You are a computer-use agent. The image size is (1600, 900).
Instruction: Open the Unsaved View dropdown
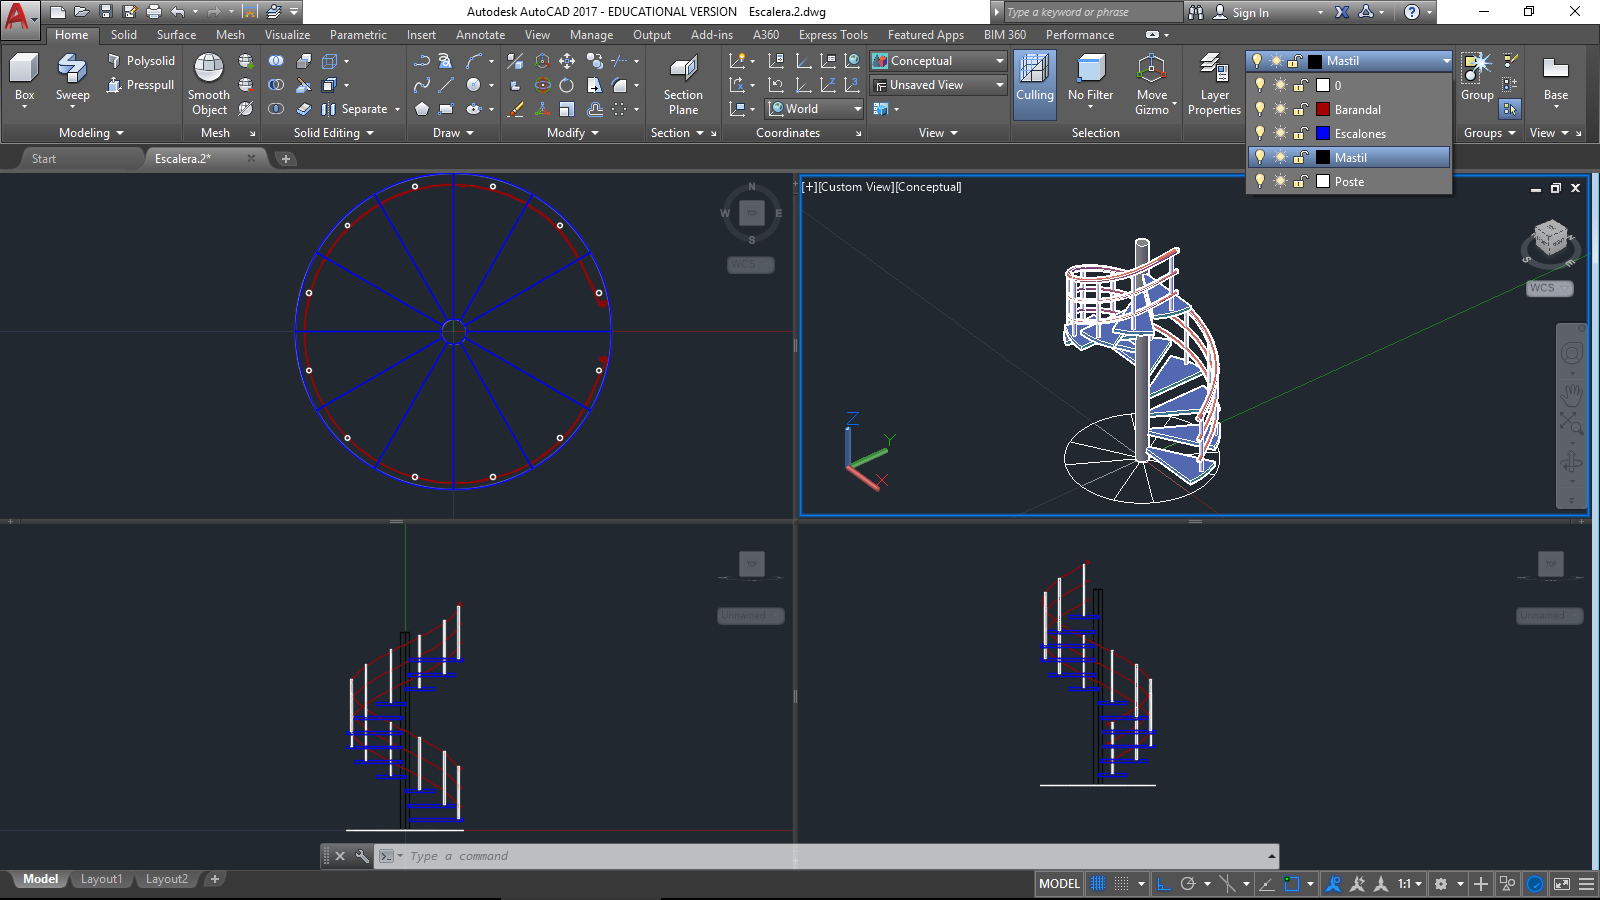999,85
